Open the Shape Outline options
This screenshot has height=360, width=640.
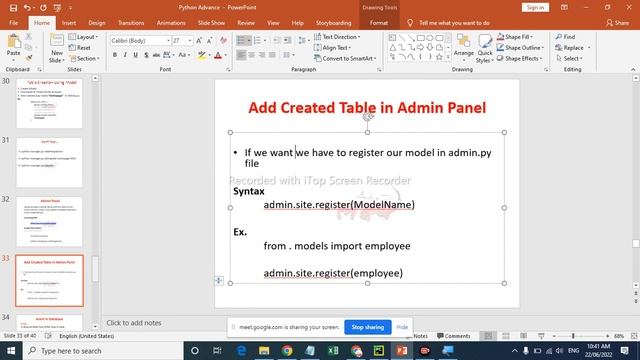click(x=520, y=47)
